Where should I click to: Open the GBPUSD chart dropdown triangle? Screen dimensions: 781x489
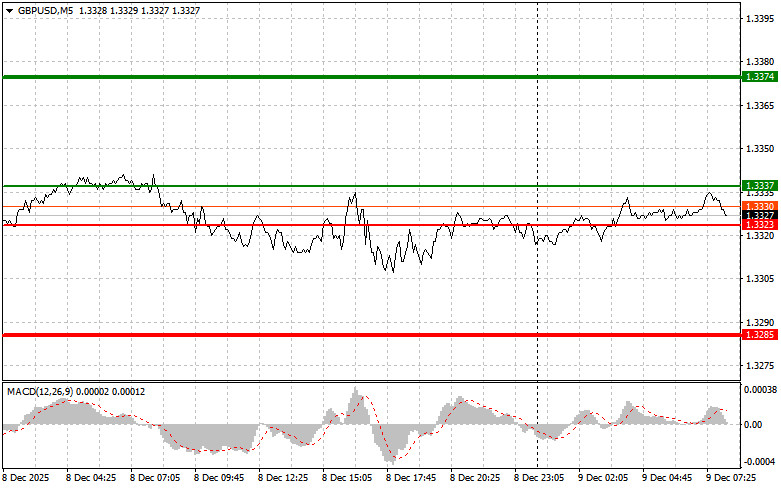[x=9, y=10]
